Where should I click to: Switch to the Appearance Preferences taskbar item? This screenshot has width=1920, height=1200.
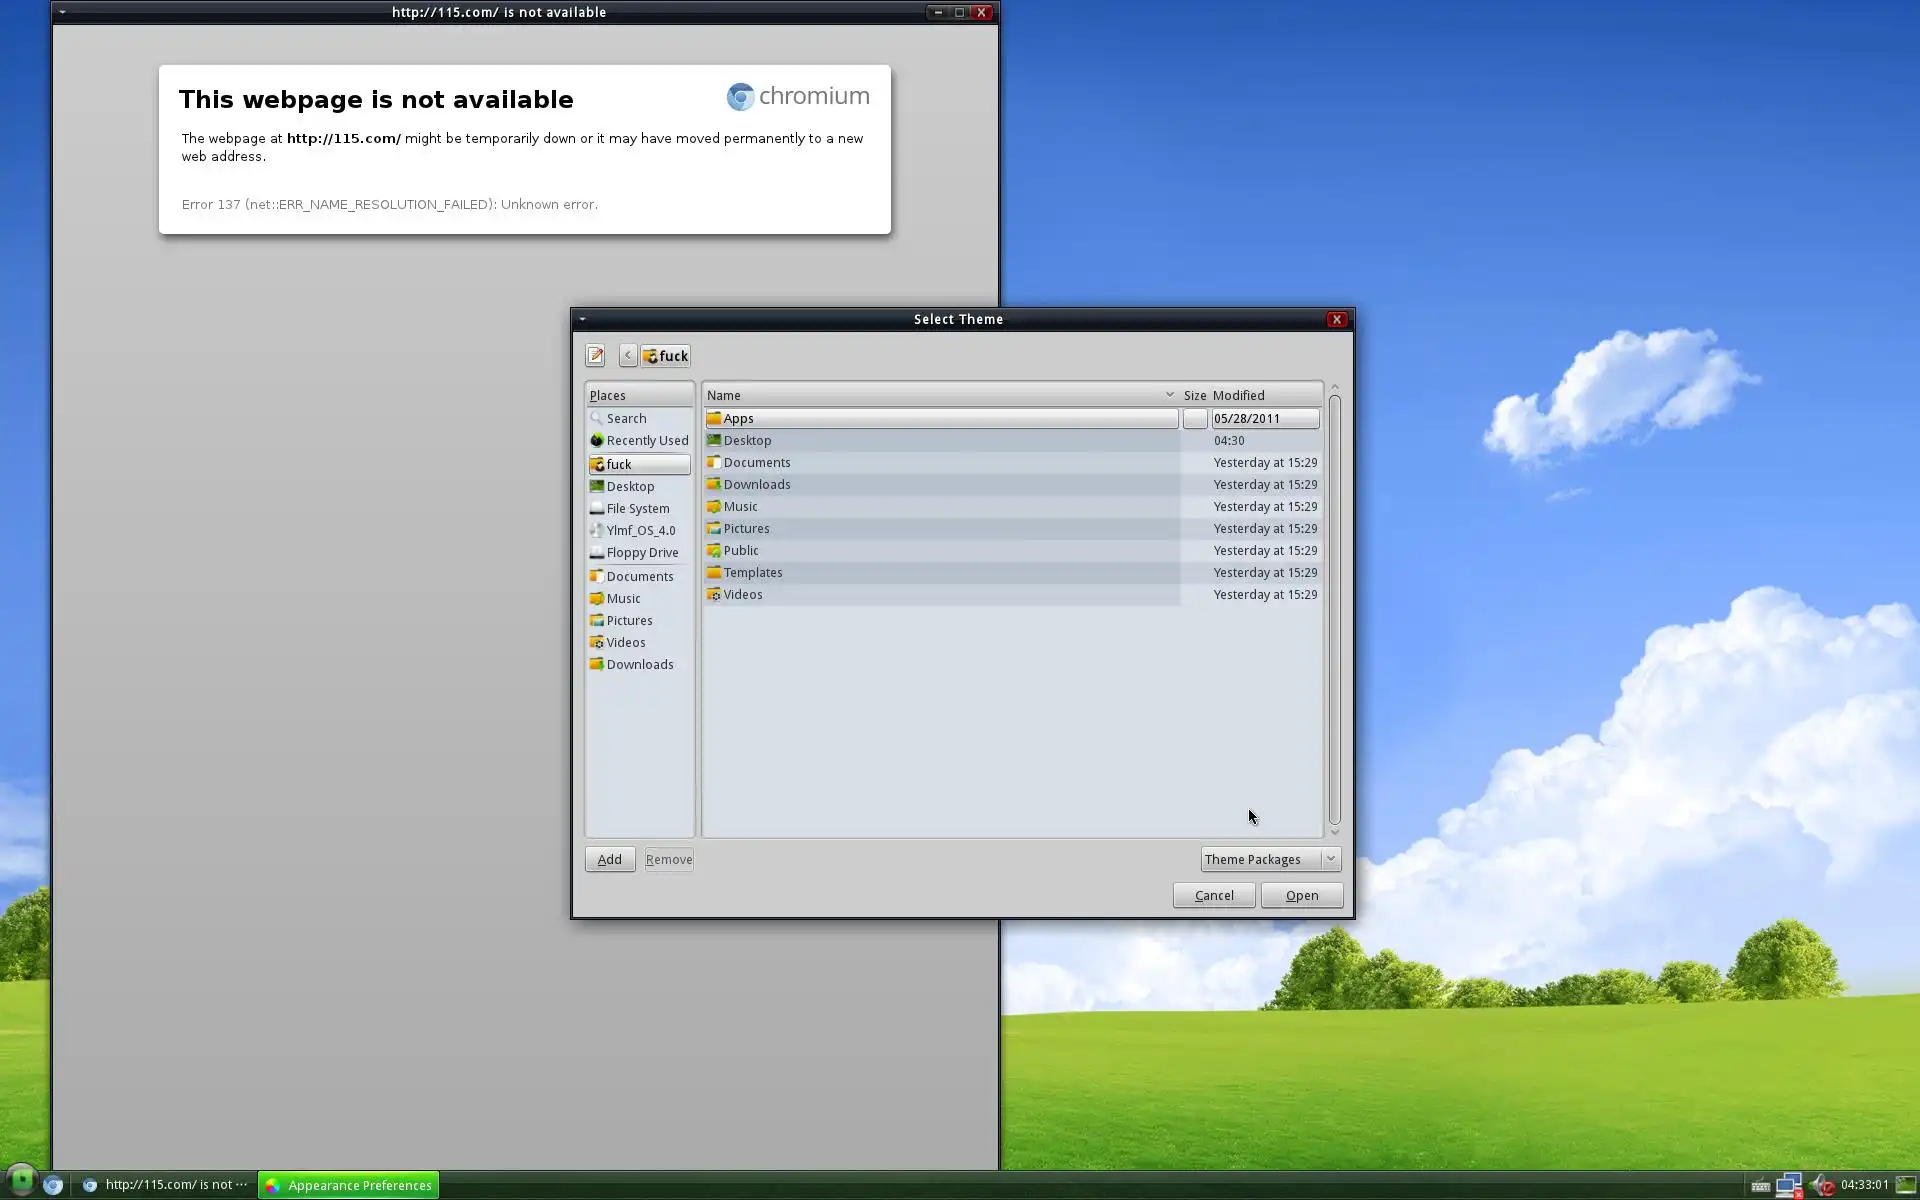point(349,1185)
